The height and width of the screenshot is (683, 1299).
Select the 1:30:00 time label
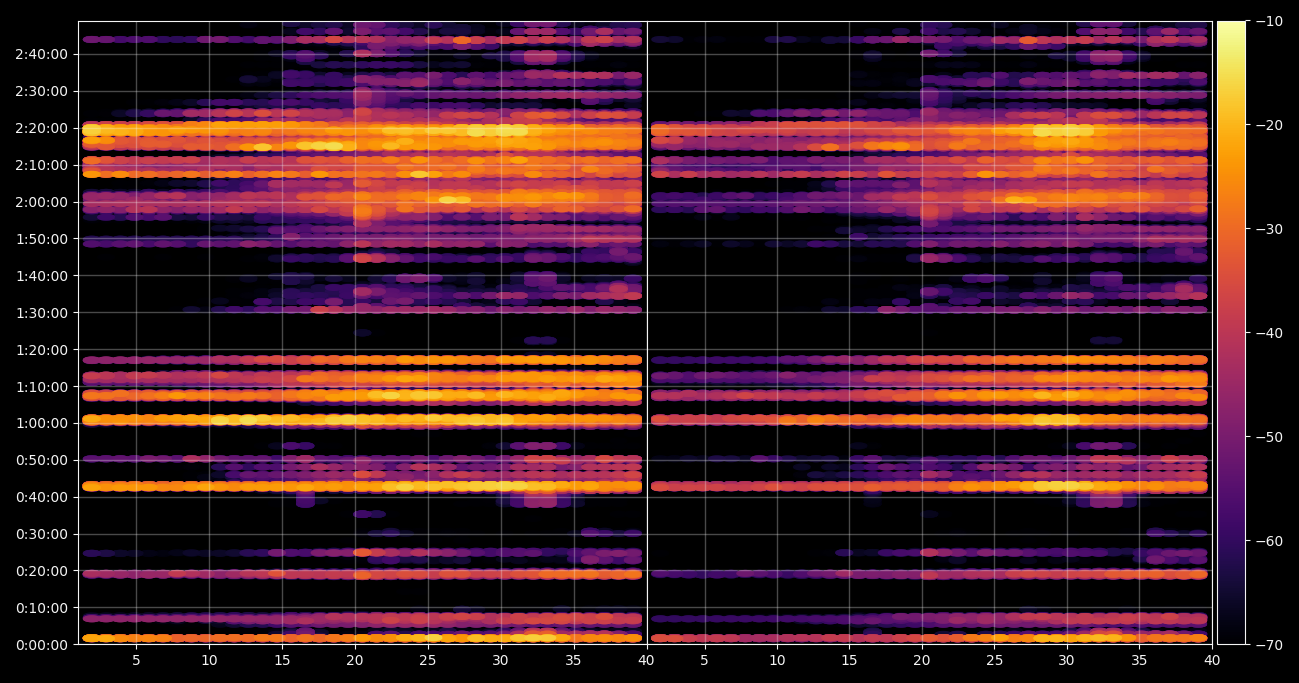43,313
